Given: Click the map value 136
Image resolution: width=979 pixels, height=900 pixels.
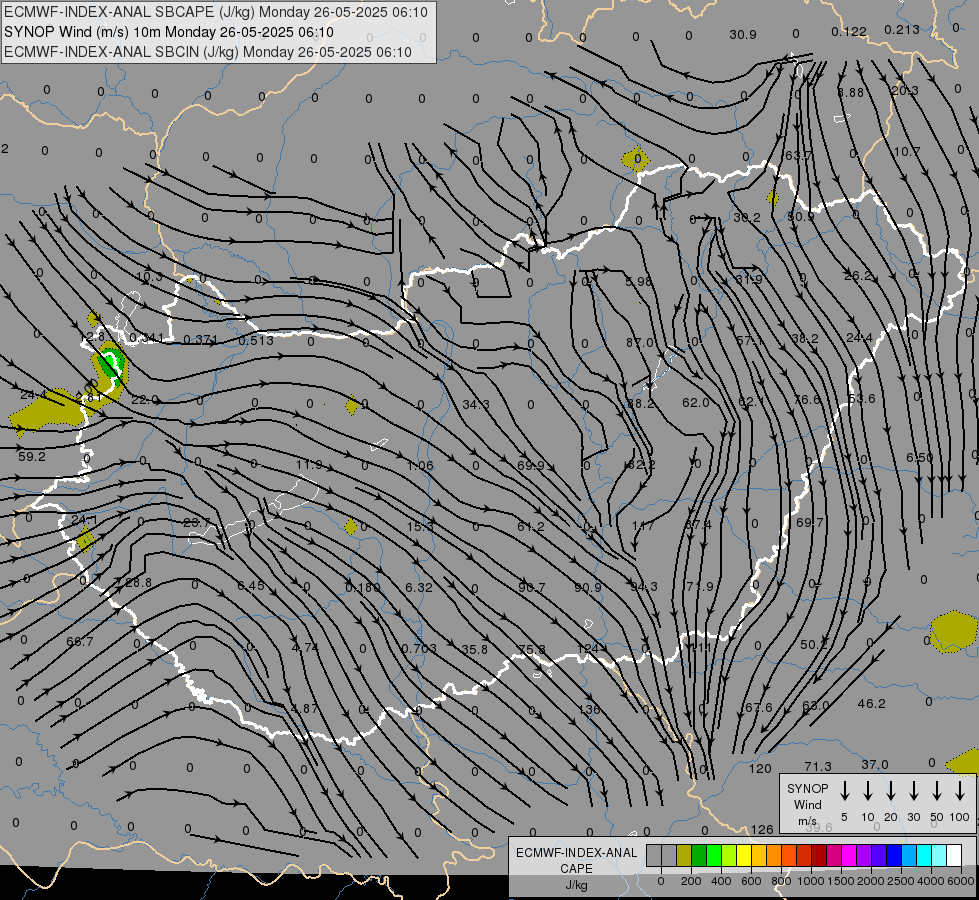Looking at the screenshot, I should click(x=589, y=709).
